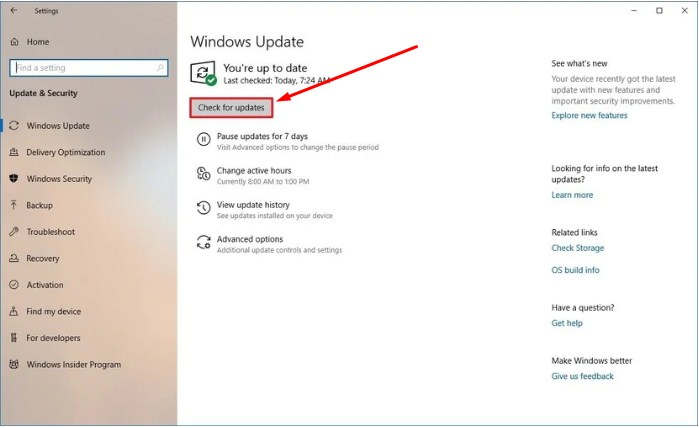699x428 pixels.
Task: Click the Recovery icon
Action: (14, 258)
